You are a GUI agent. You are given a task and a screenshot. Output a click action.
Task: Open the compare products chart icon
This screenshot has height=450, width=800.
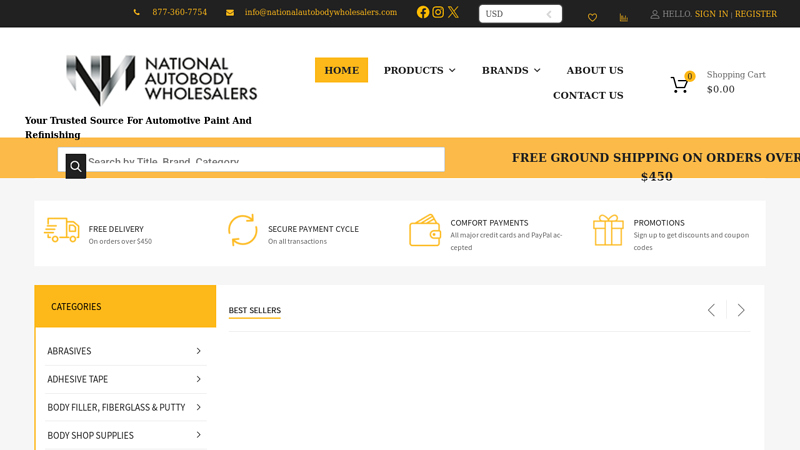(x=623, y=18)
